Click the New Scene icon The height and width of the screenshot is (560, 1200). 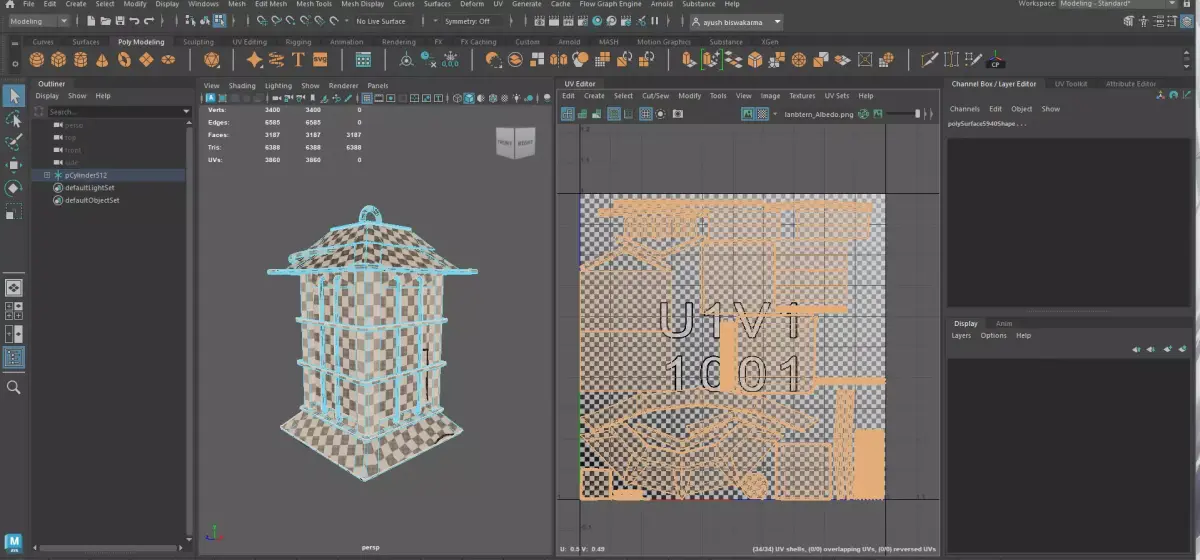[91, 21]
